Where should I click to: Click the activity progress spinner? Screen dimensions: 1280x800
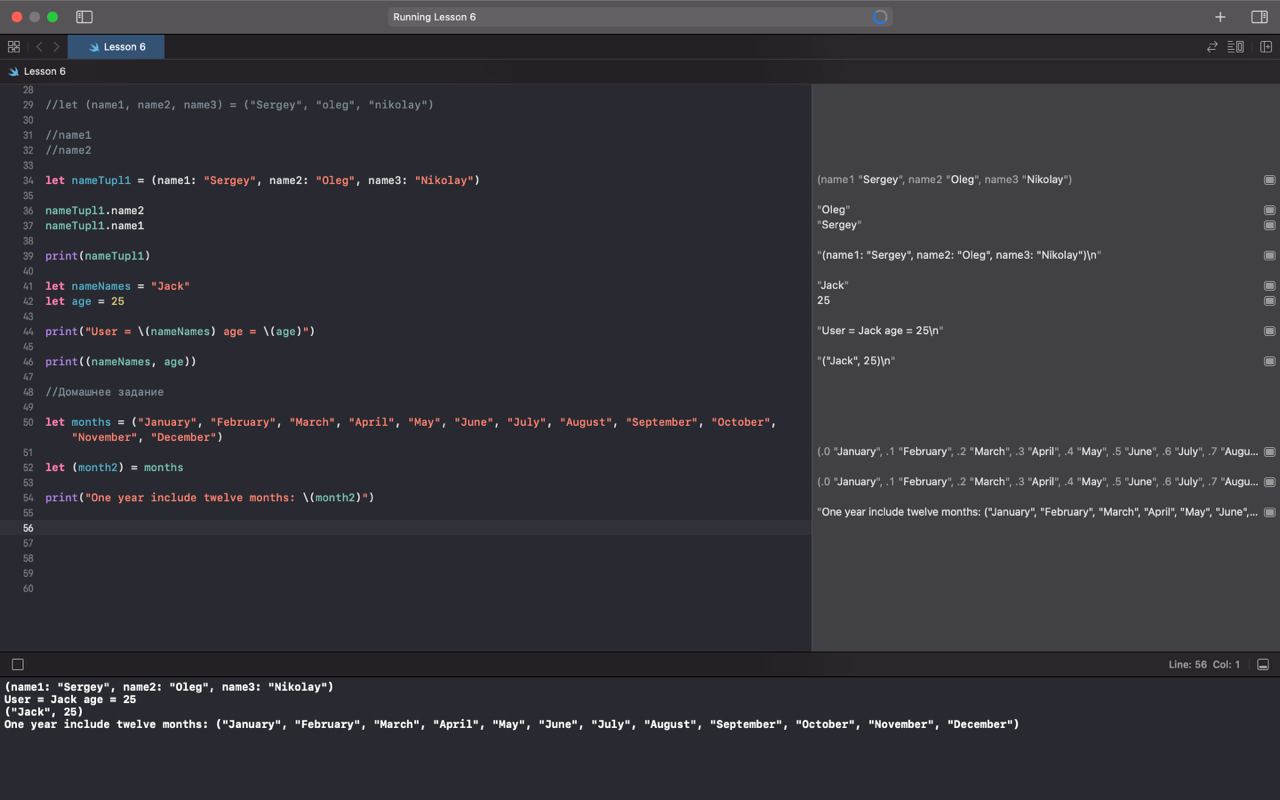tap(880, 17)
